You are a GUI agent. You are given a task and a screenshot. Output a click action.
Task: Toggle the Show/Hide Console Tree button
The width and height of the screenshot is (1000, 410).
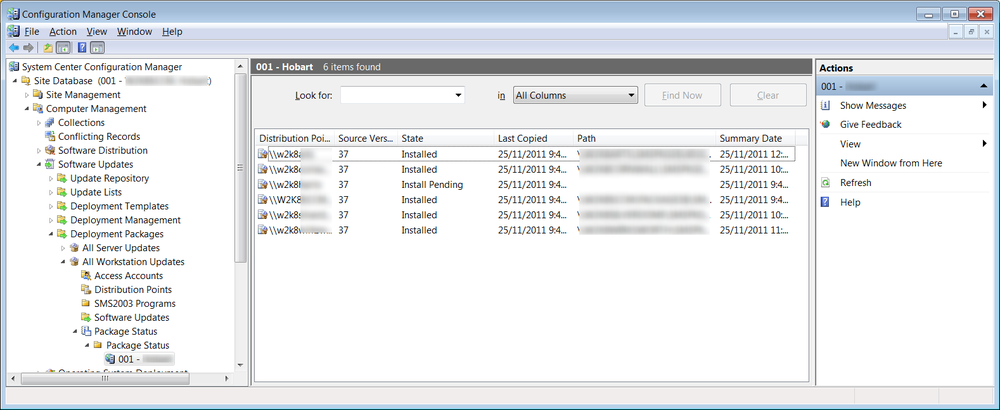63,48
